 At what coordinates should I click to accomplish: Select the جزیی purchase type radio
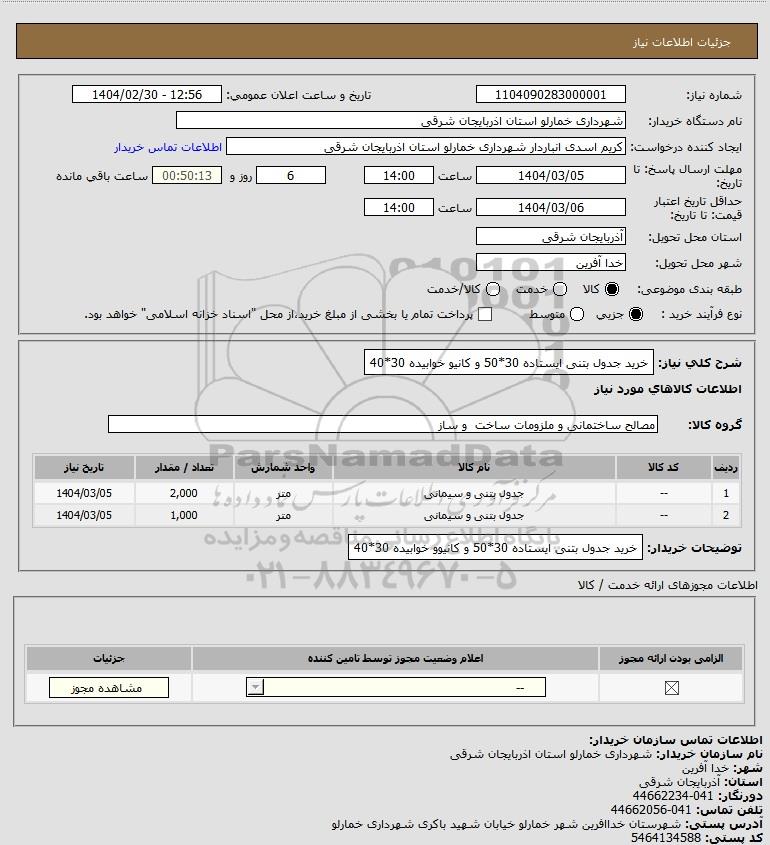pos(636,314)
